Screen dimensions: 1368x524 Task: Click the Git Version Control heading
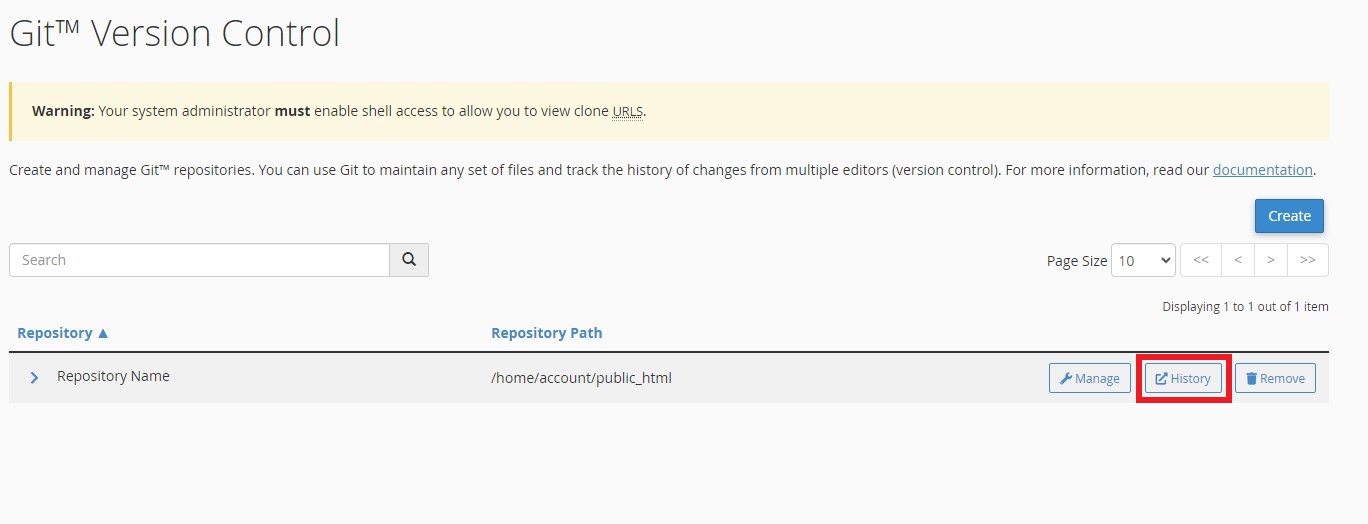pyautogui.click(x=175, y=33)
